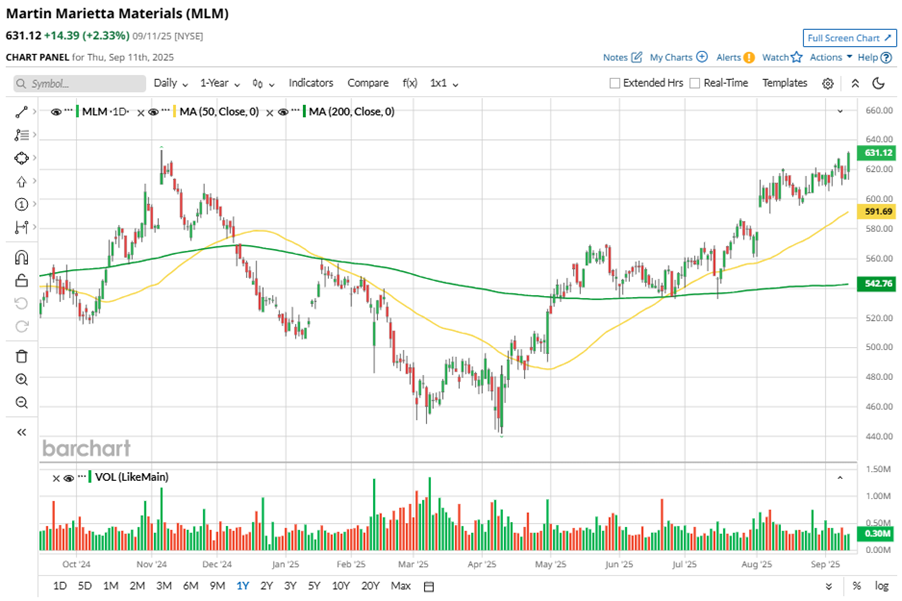This screenshot has width=902, height=601.
Task: Expand the trend line tool options arrow
Action: tap(35, 112)
